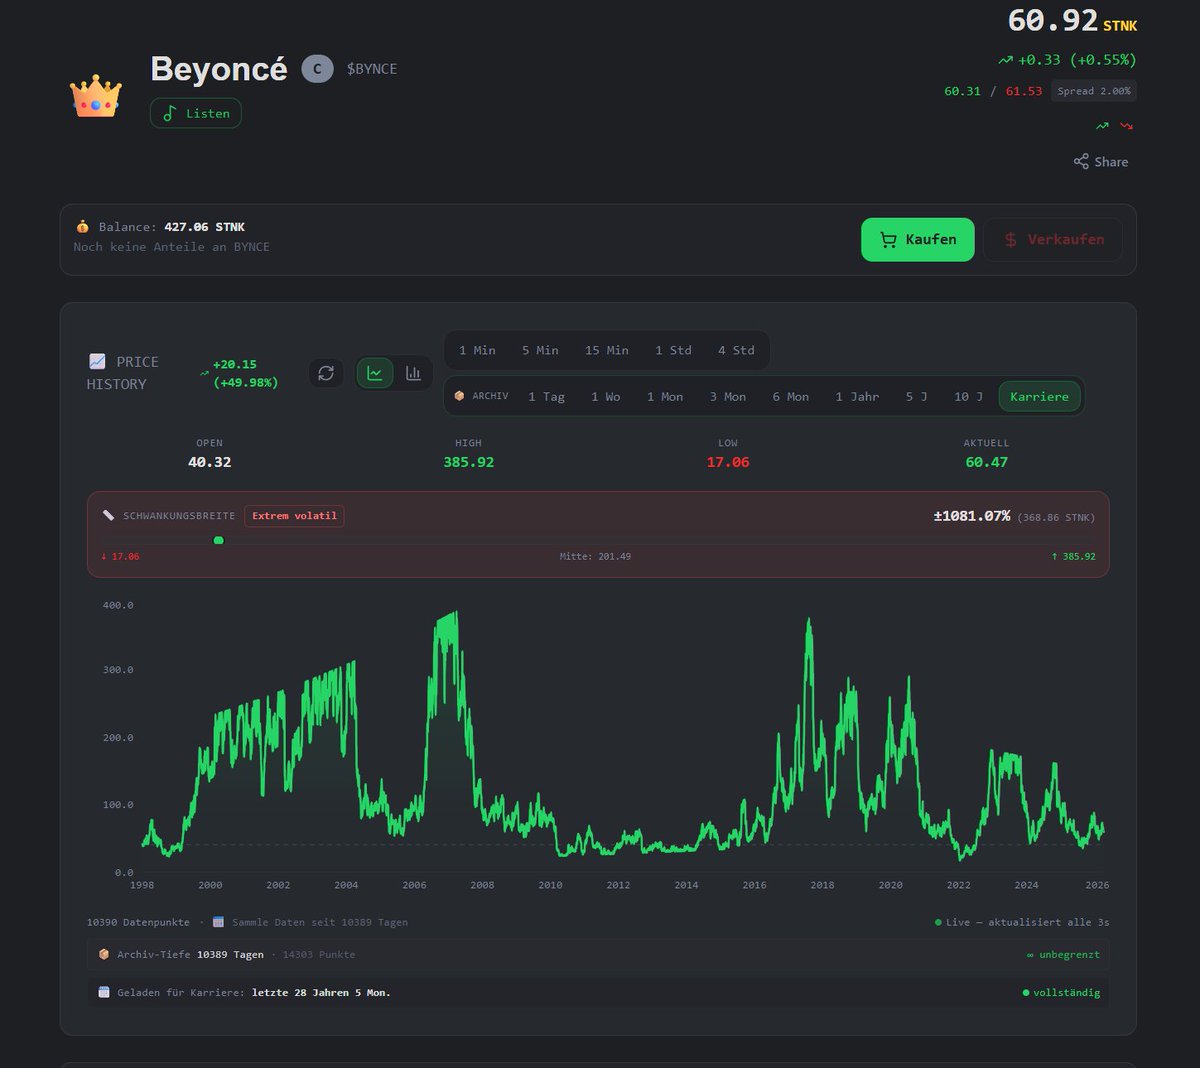1200x1068 pixels.
Task: Click the Spread 2.00% badge
Action: 1094,91
